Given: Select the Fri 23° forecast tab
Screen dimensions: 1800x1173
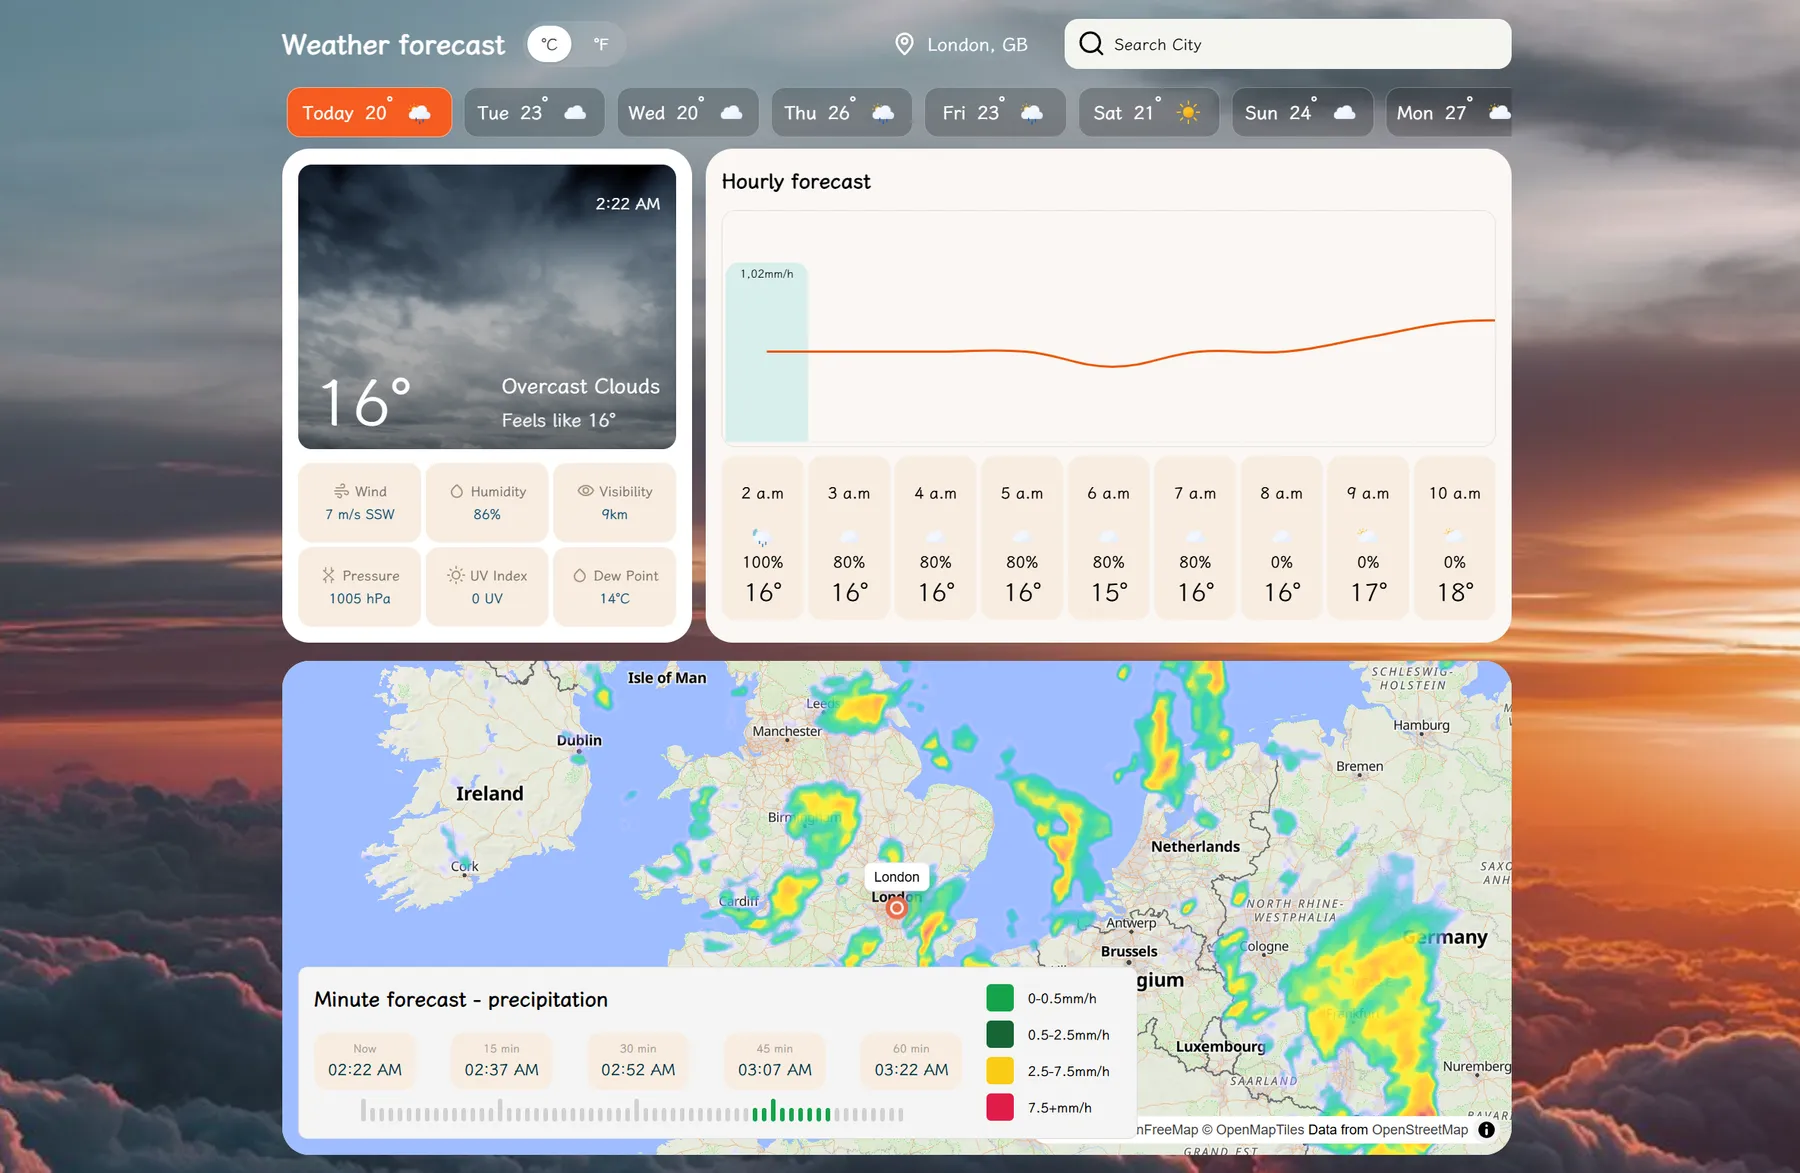Looking at the screenshot, I should (995, 112).
